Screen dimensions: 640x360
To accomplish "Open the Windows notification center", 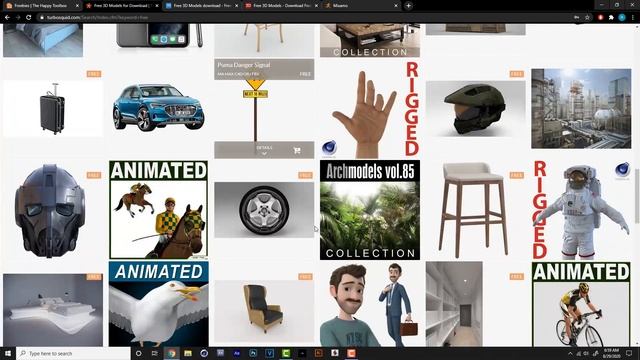I will (629, 353).
